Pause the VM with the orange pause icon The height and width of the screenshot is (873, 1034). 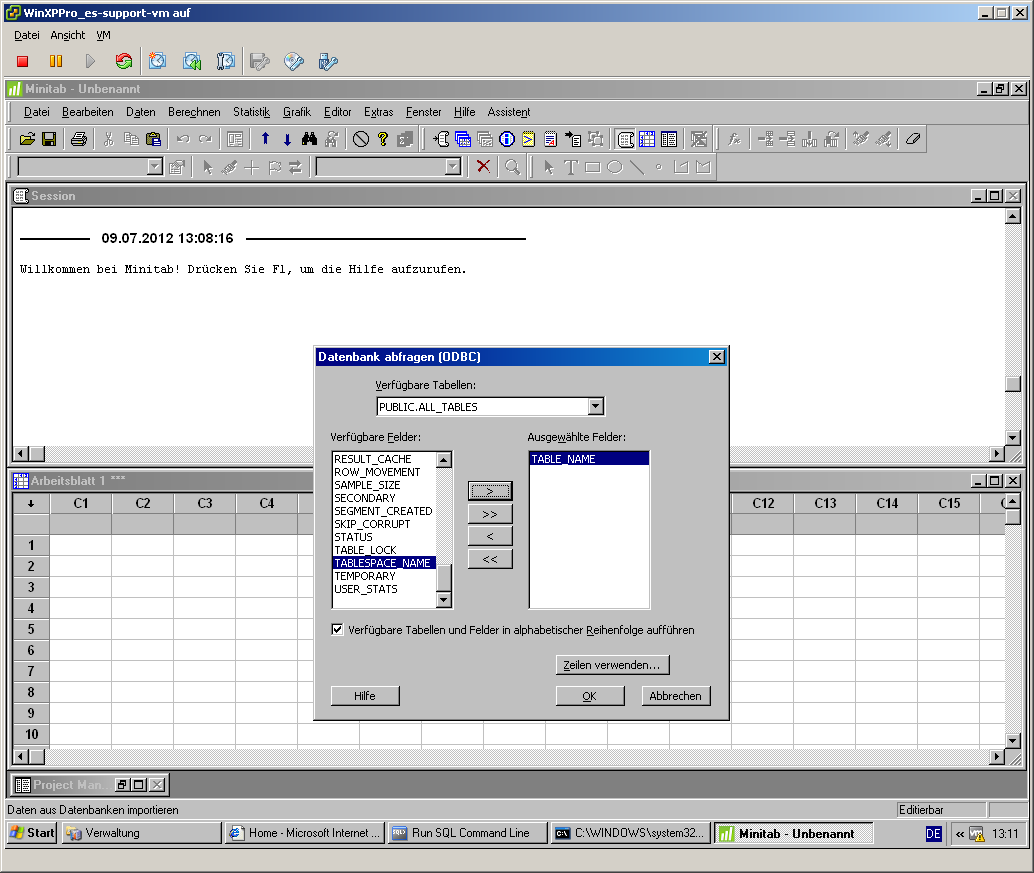(56, 61)
